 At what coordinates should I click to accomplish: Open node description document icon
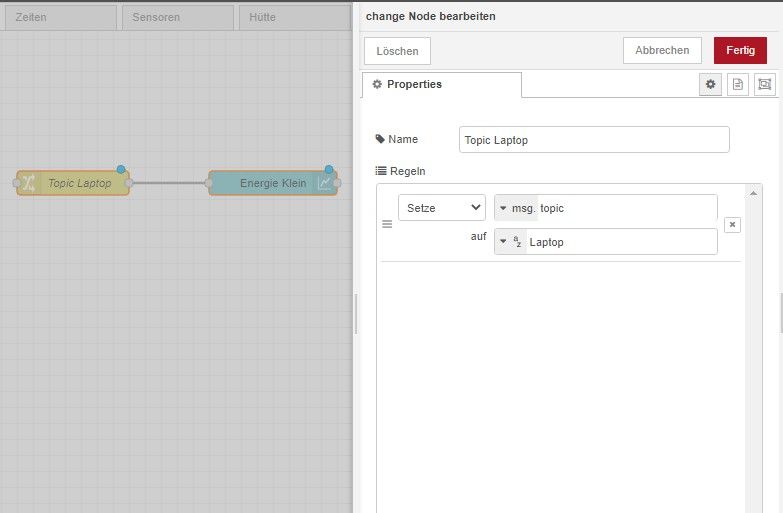tap(738, 84)
